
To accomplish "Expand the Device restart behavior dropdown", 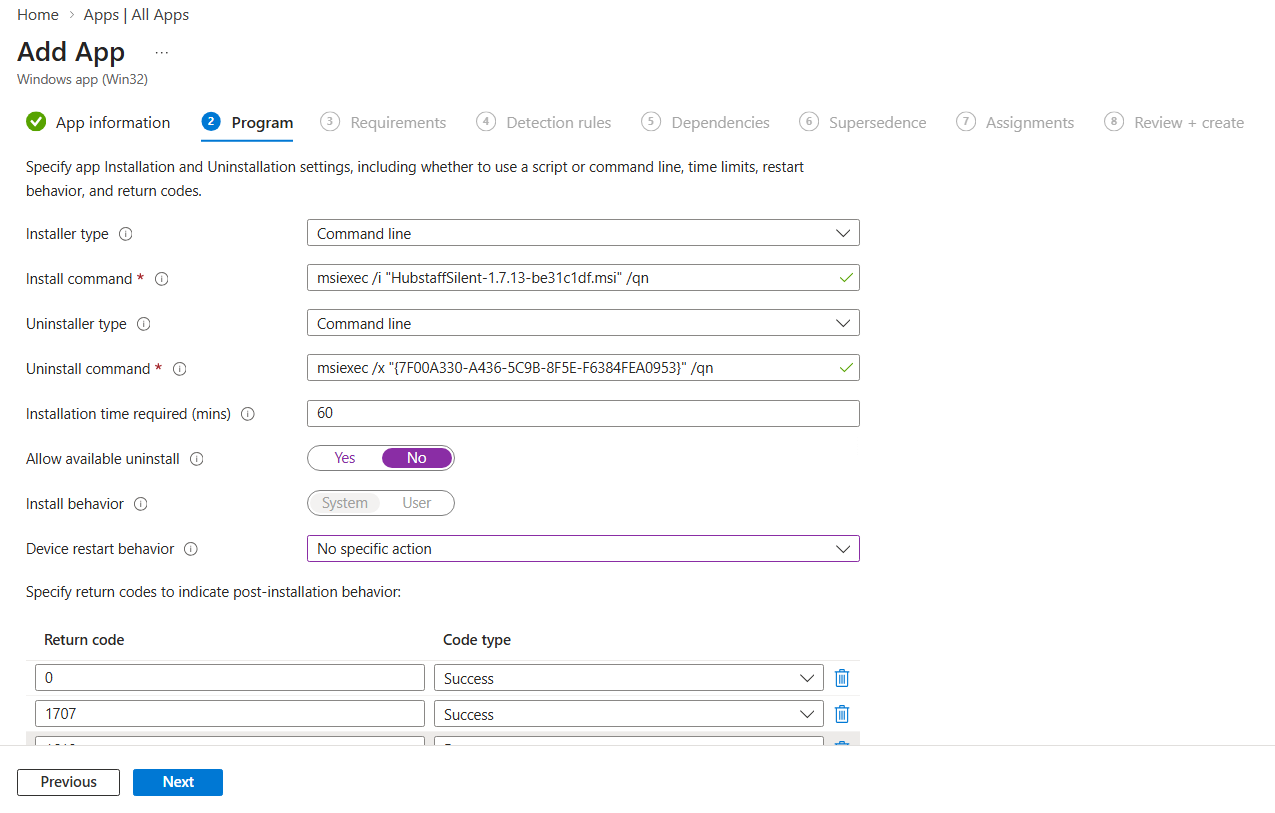I will click(583, 549).
